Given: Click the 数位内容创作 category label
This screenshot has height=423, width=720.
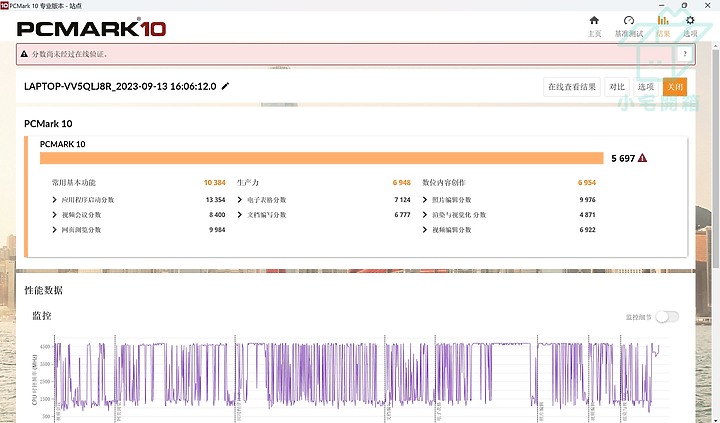Looking at the screenshot, I should click(444, 183).
